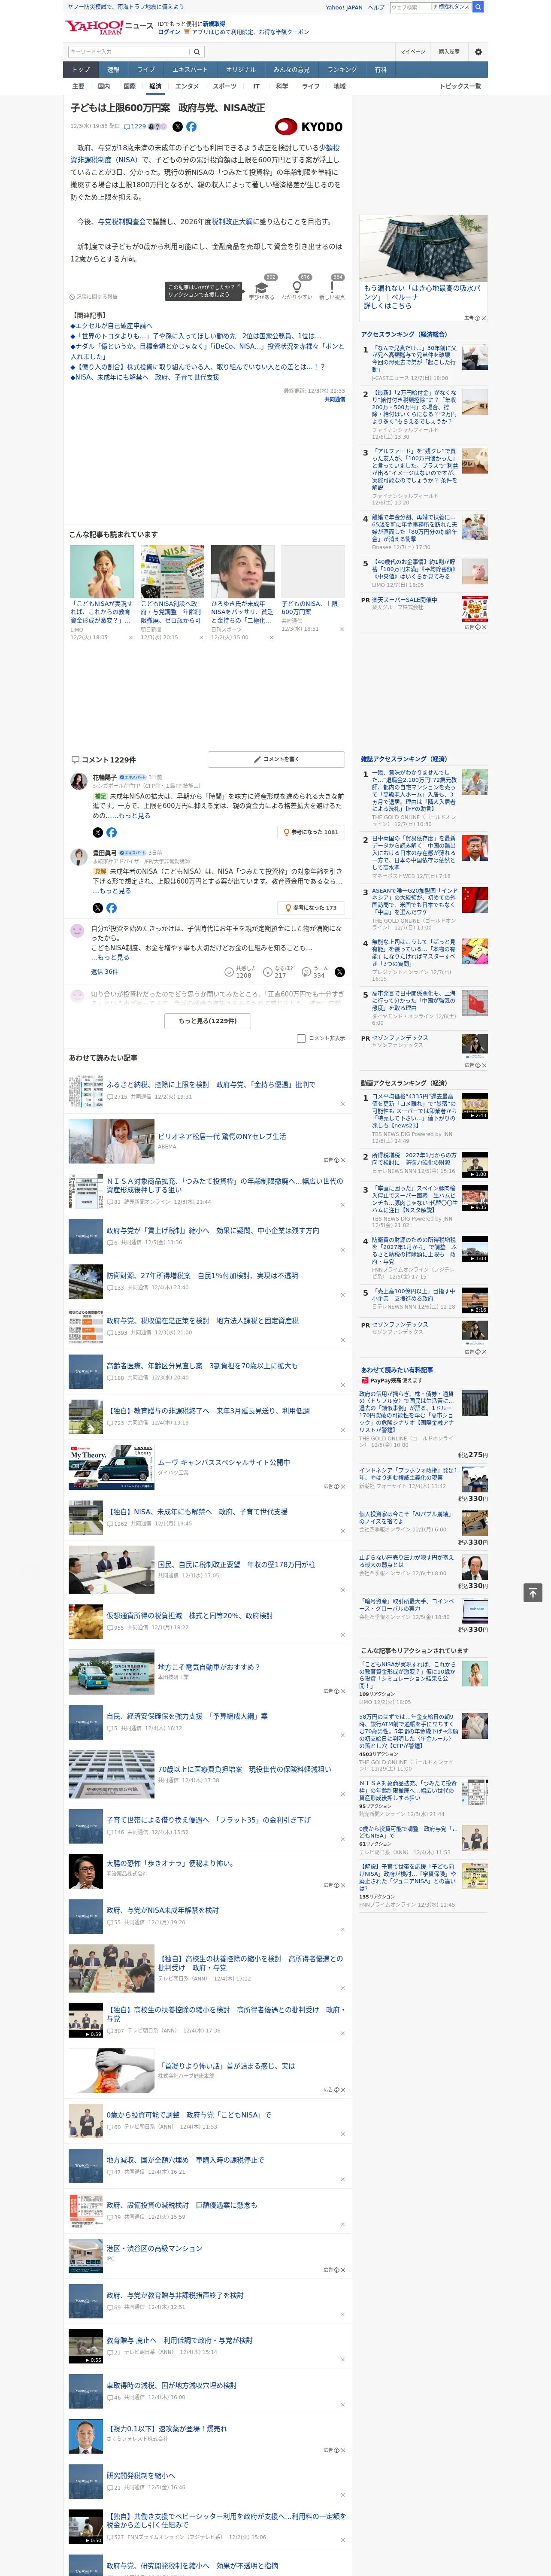
Task: Open the ひろゆき氏が未成年NISA article thumbnail
Action: 243,572
